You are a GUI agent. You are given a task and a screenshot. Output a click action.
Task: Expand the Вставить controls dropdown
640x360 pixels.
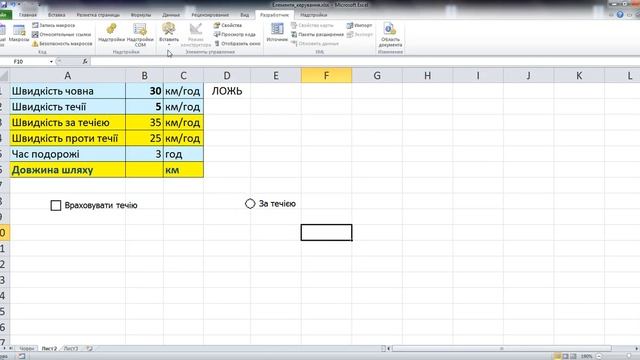[x=169, y=33]
